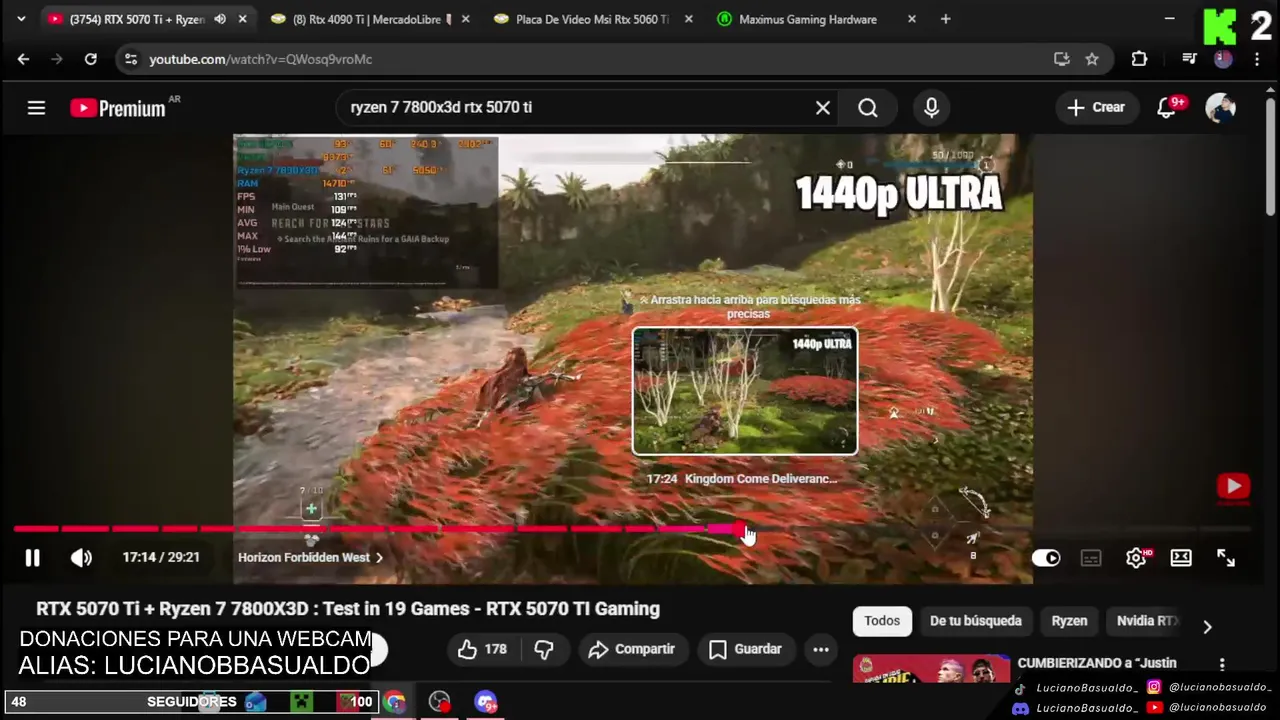The width and height of the screenshot is (1280, 720).
Task: Save the video with the Guardar button
Action: 745,650
